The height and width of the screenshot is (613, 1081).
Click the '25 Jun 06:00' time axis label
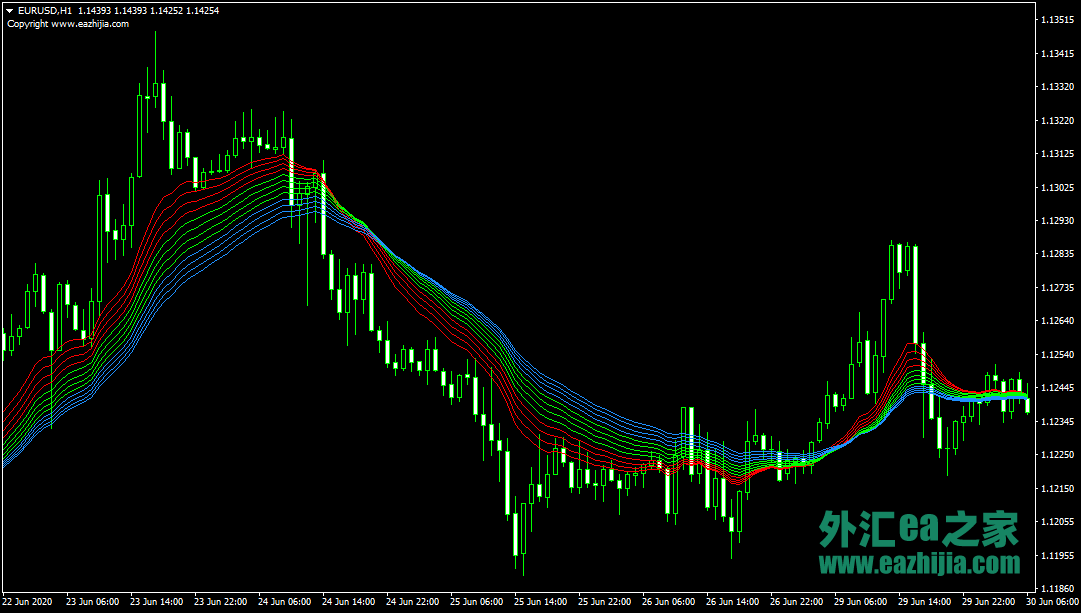coord(477,602)
